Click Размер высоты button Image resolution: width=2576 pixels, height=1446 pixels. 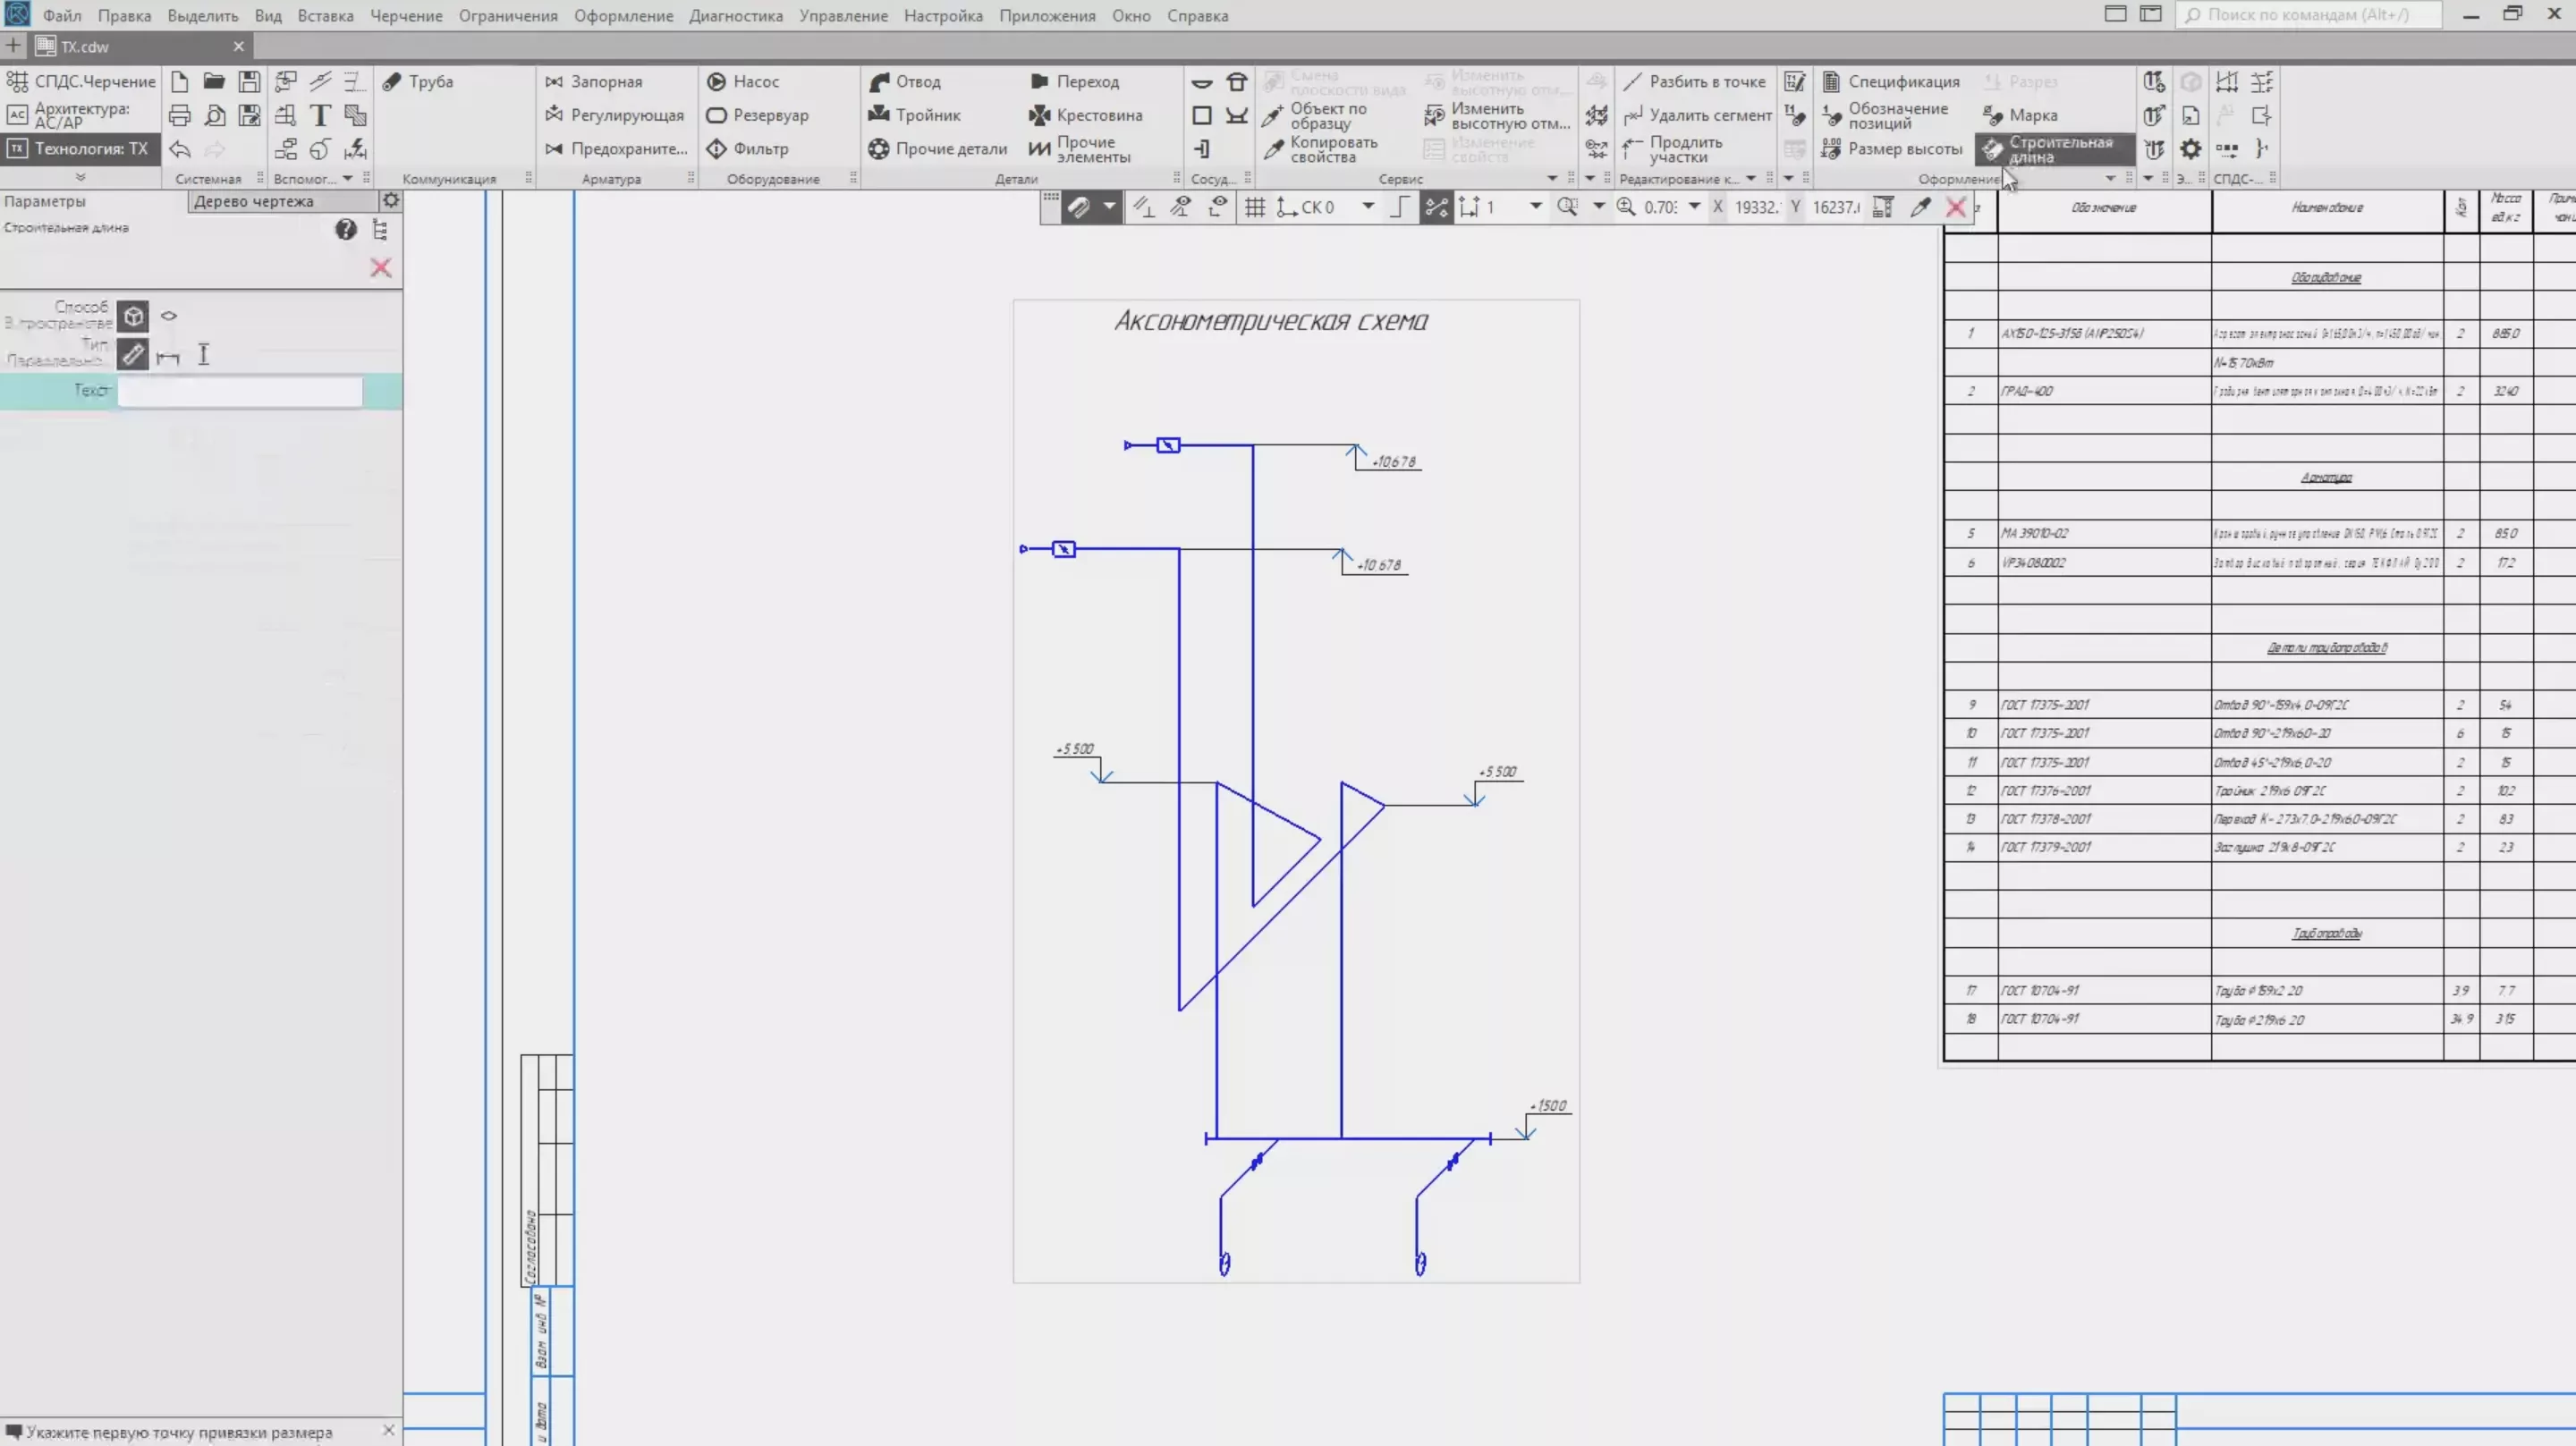(1892, 149)
